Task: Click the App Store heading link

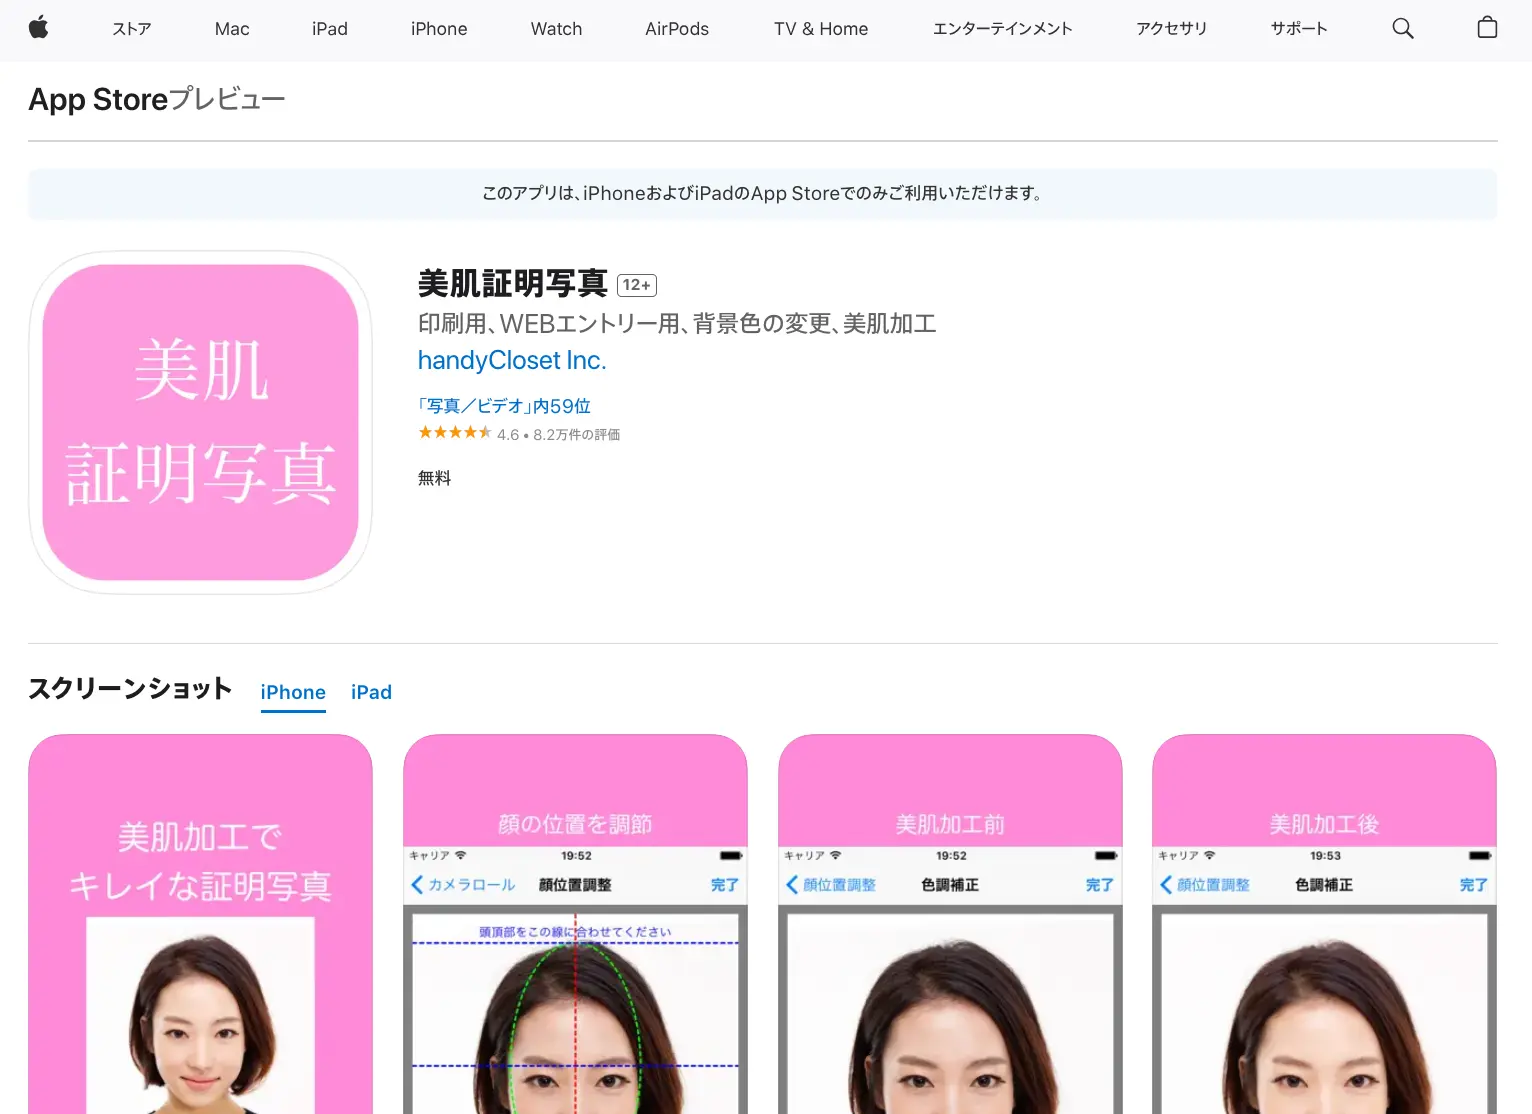Action: [98, 100]
